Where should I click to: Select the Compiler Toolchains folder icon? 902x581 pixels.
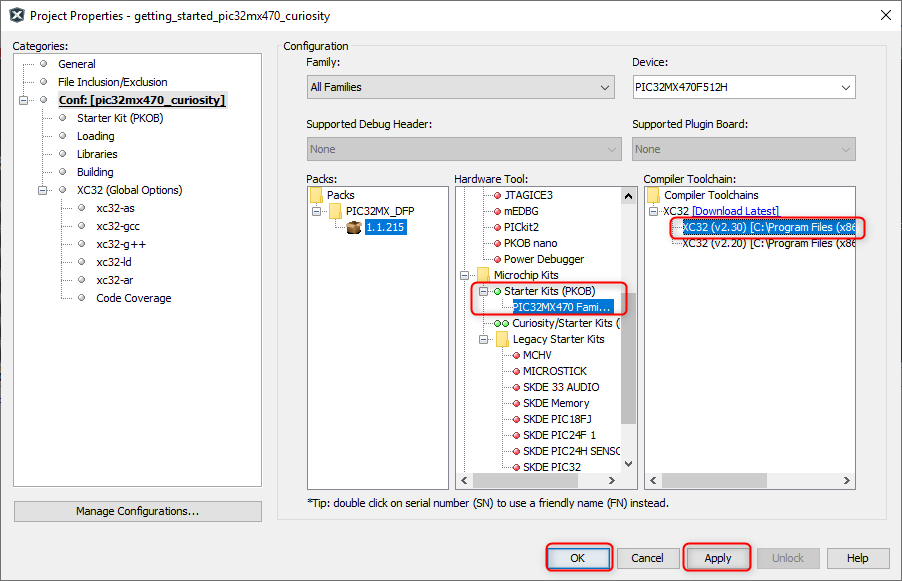pyautogui.click(x=653, y=195)
